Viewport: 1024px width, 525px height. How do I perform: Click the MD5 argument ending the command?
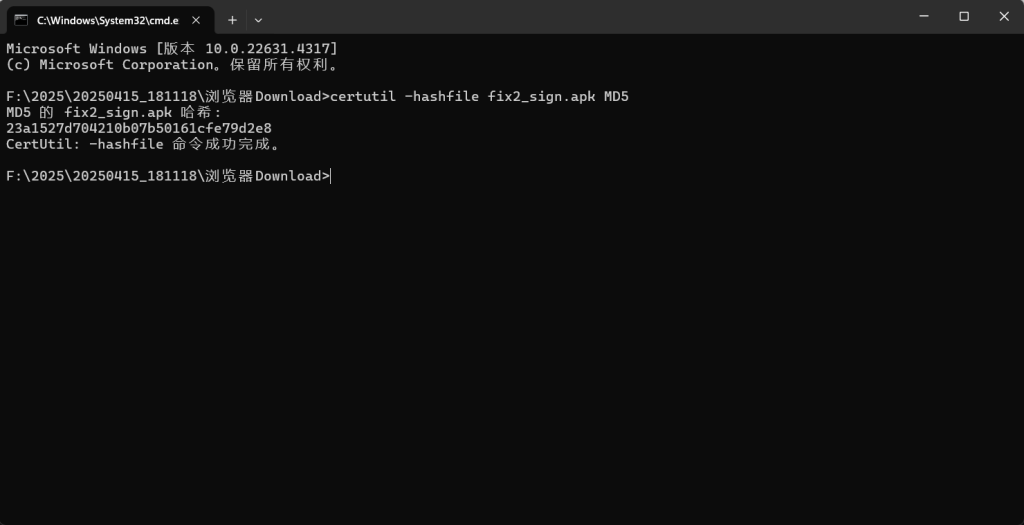coord(616,96)
